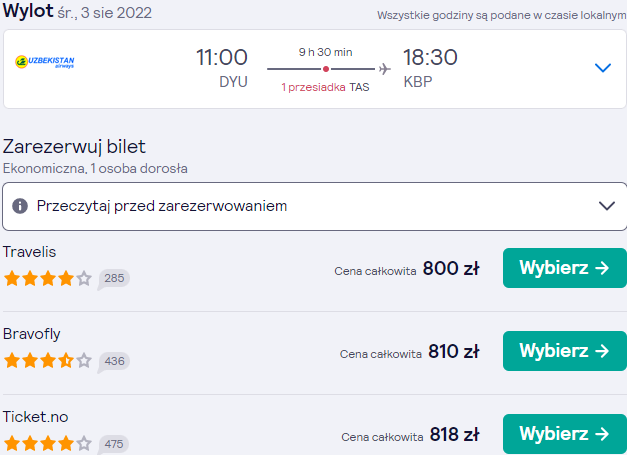Click the Uzbekistan Airways logo
This screenshot has height=455, width=627.
click(45, 62)
